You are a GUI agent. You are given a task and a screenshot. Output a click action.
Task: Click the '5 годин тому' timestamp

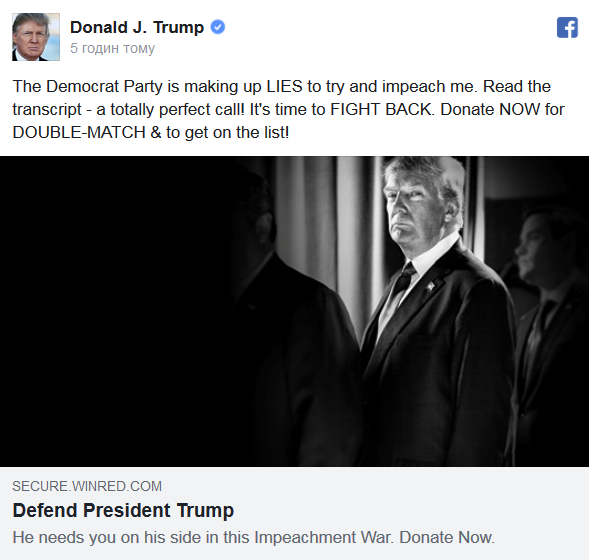[112, 48]
